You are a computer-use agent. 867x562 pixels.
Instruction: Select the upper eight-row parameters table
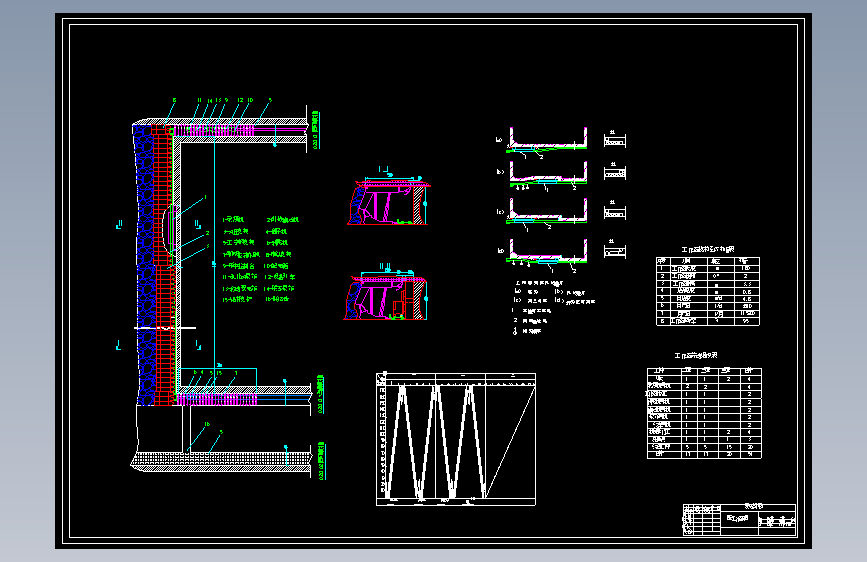point(708,291)
